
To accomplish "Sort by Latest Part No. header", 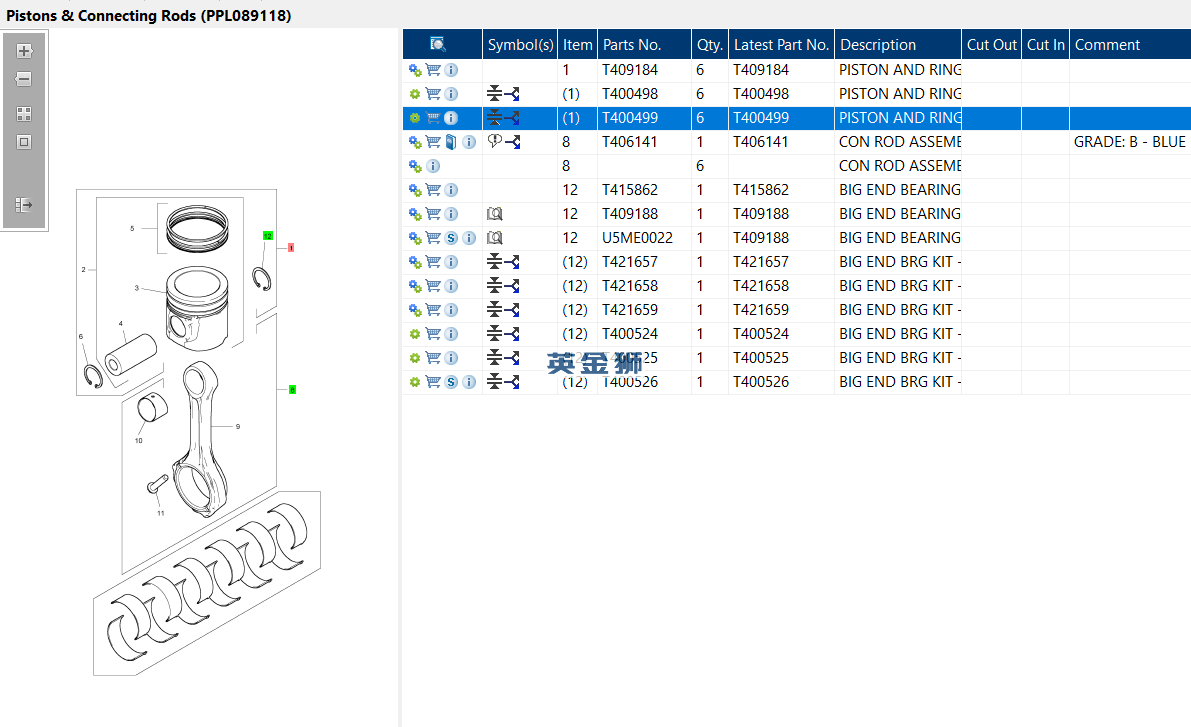I will pyautogui.click(x=781, y=44).
